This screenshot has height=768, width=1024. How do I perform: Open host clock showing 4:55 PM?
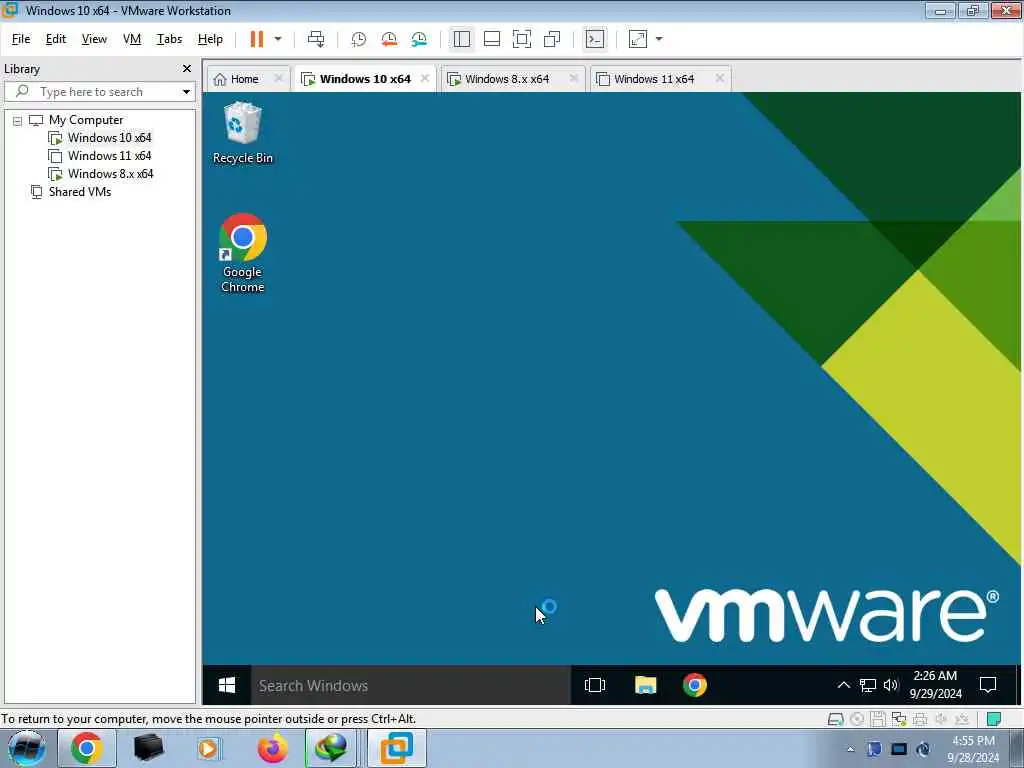[x=973, y=749]
